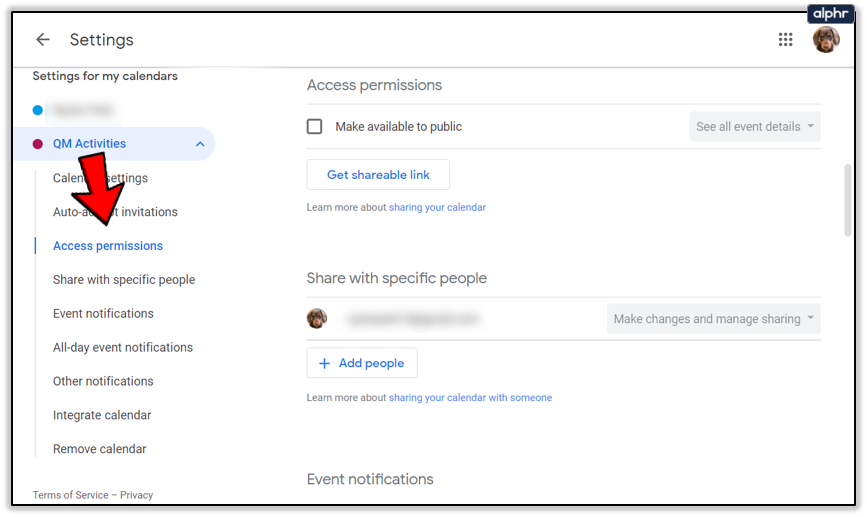Click the Terms of Service link
Image resolution: width=867 pixels, height=517 pixels.
70,495
